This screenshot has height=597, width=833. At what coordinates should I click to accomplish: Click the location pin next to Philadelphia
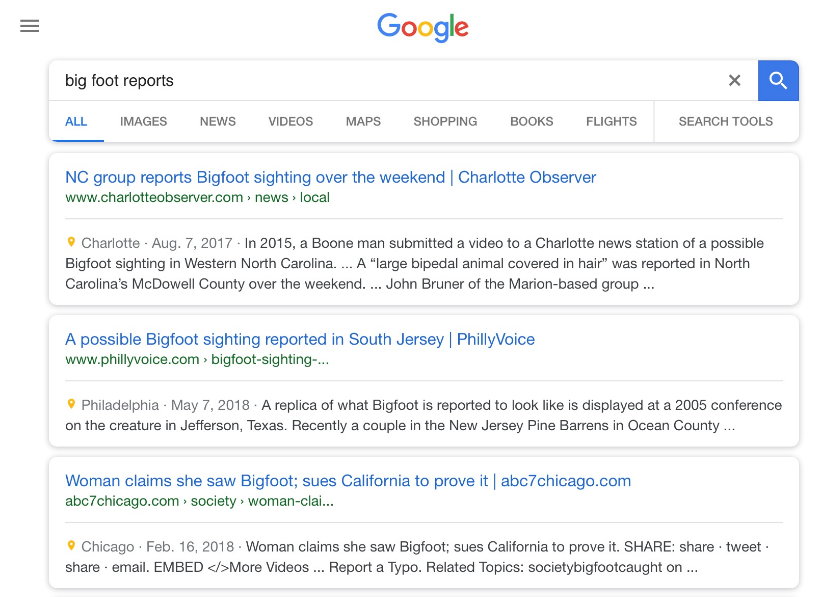(x=70, y=404)
